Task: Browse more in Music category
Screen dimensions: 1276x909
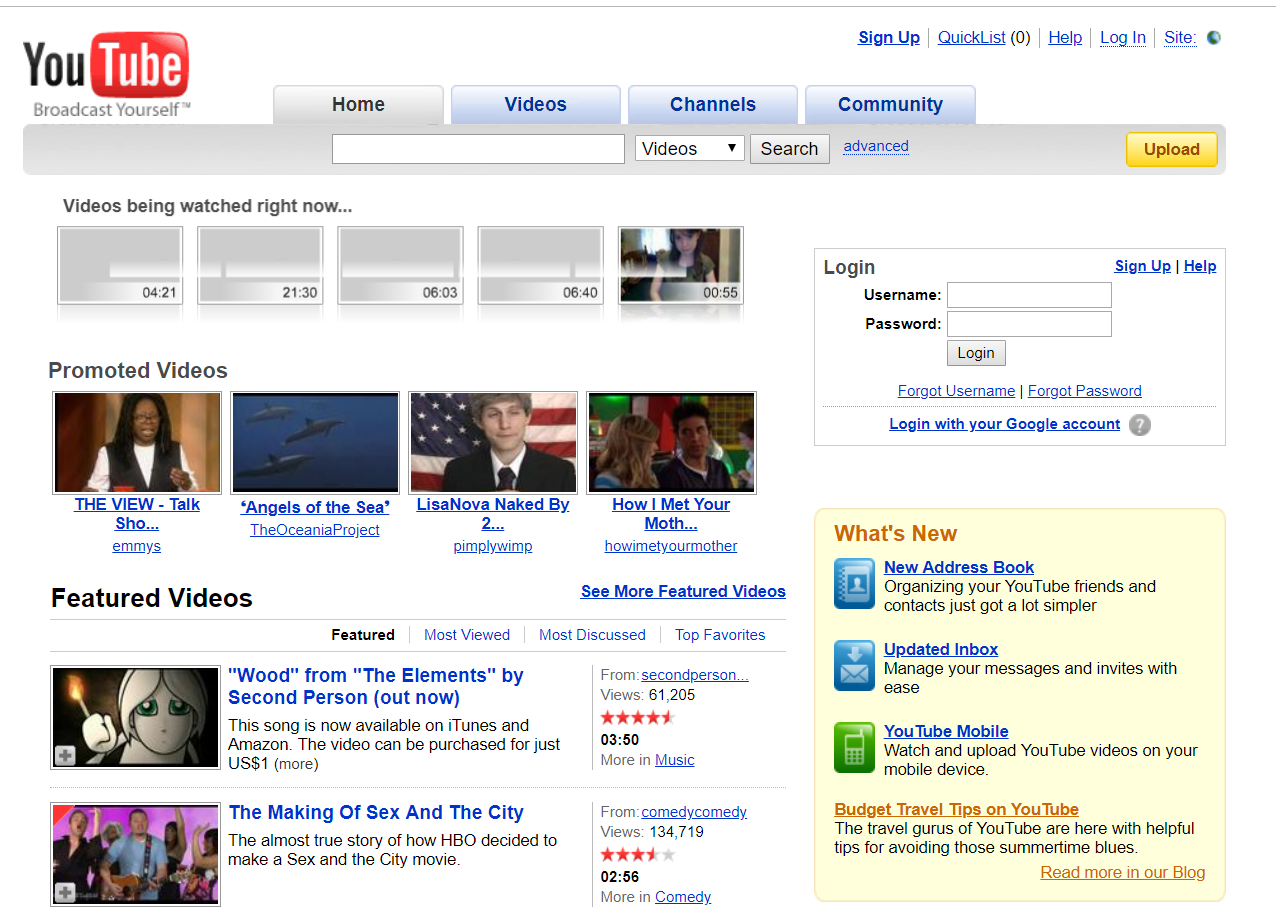Action: 675,760
